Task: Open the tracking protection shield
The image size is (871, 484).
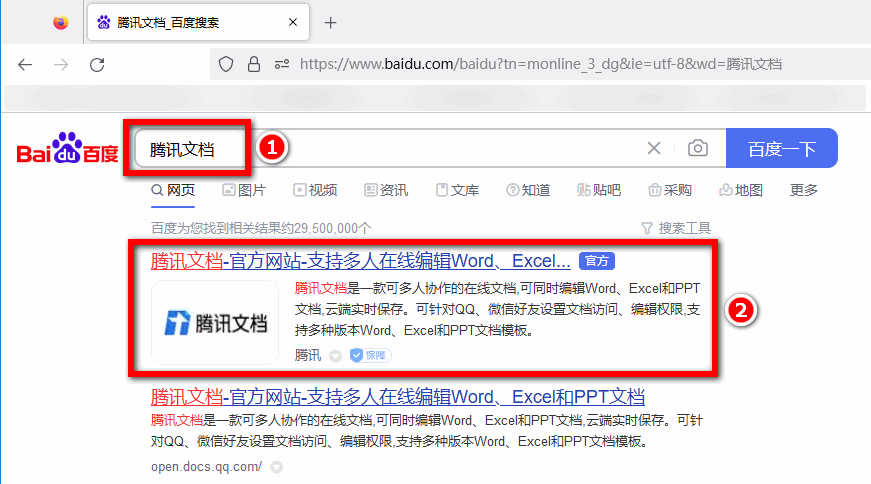Action: [226, 64]
